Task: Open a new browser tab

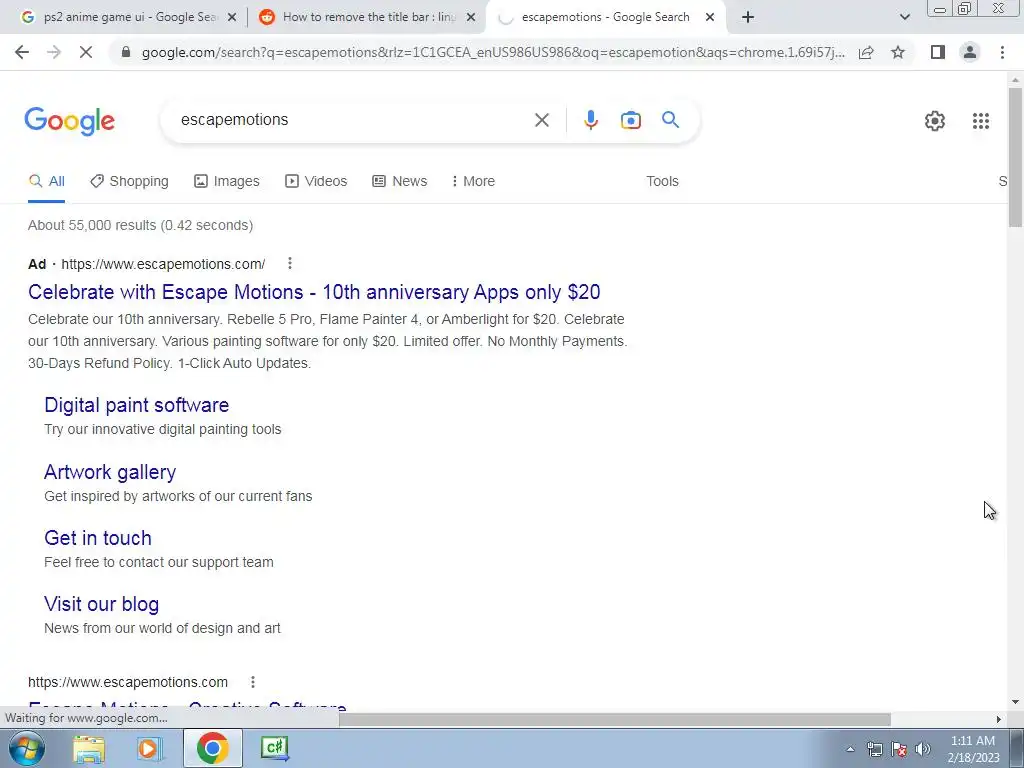Action: [x=748, y=18]
